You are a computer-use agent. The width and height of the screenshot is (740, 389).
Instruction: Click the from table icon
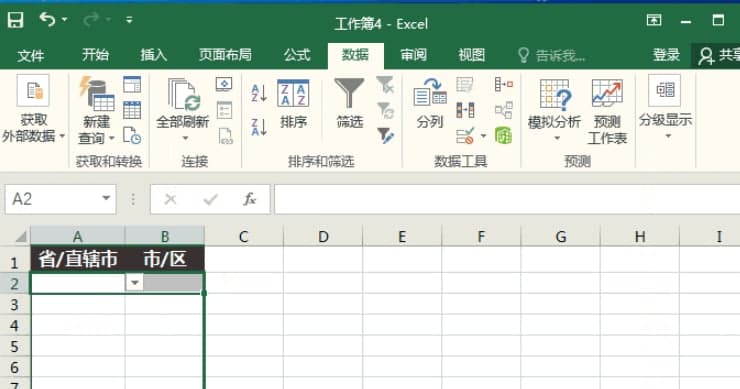click(132, 110)
